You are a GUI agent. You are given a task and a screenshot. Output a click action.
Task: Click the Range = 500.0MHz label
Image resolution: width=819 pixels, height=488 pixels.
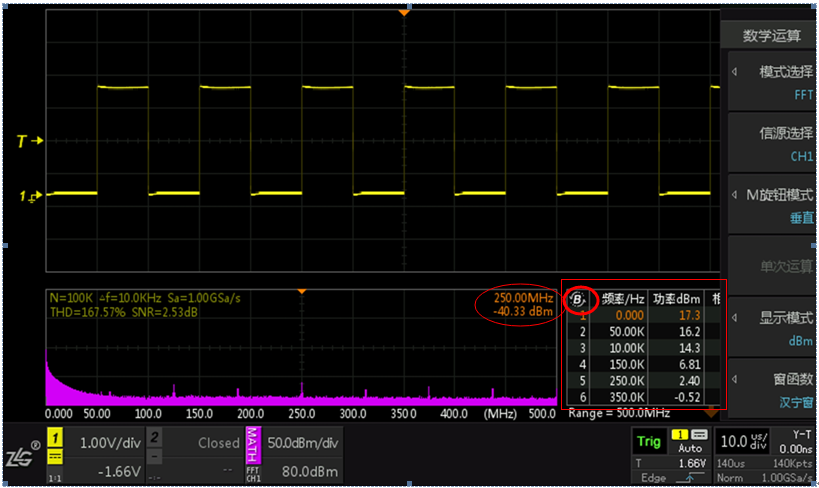(619, 413)
